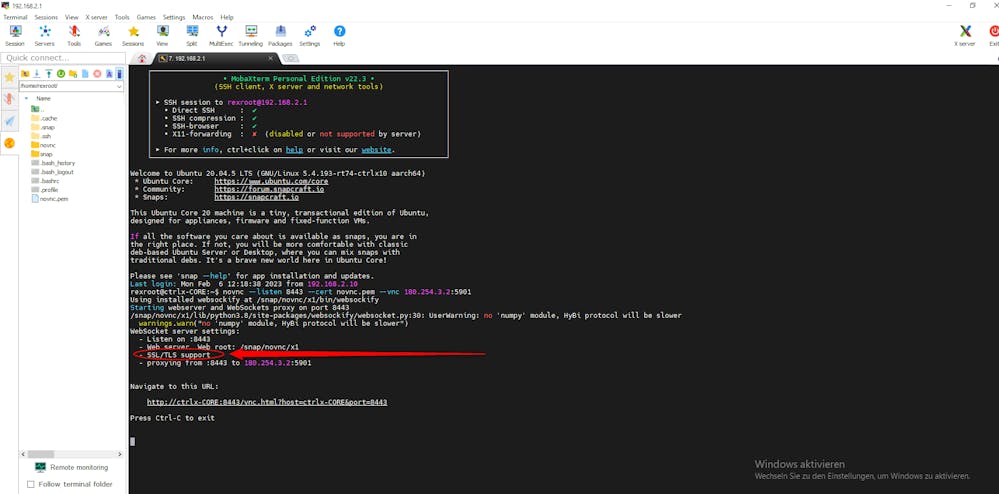Select the Macros sidebar tab icon
Viewport: 999px width, 494px height.
pyautogui.click(x=9, y=120)
